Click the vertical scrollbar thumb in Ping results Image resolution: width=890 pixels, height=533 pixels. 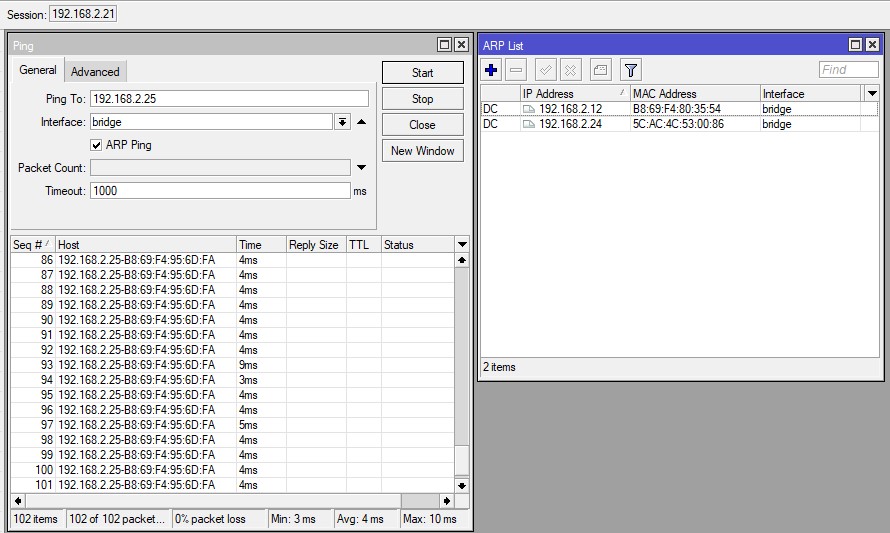[462, 460]
